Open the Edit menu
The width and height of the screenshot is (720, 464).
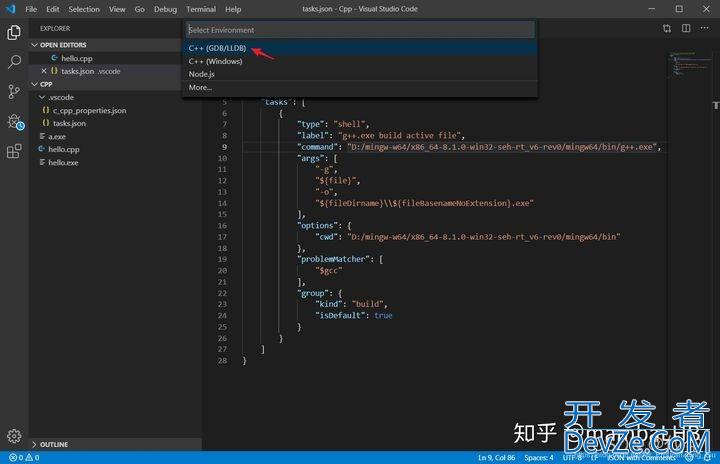point(53,9)
